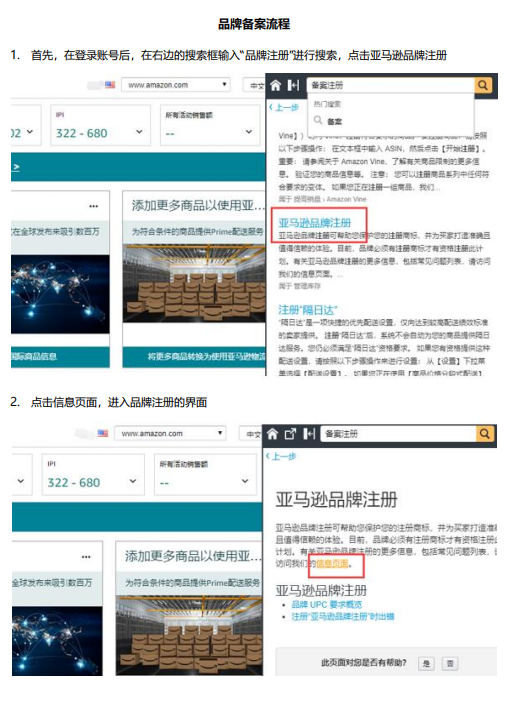Open www.amazon.com marketplace dropdown in step 2

(x=170, y=434)
